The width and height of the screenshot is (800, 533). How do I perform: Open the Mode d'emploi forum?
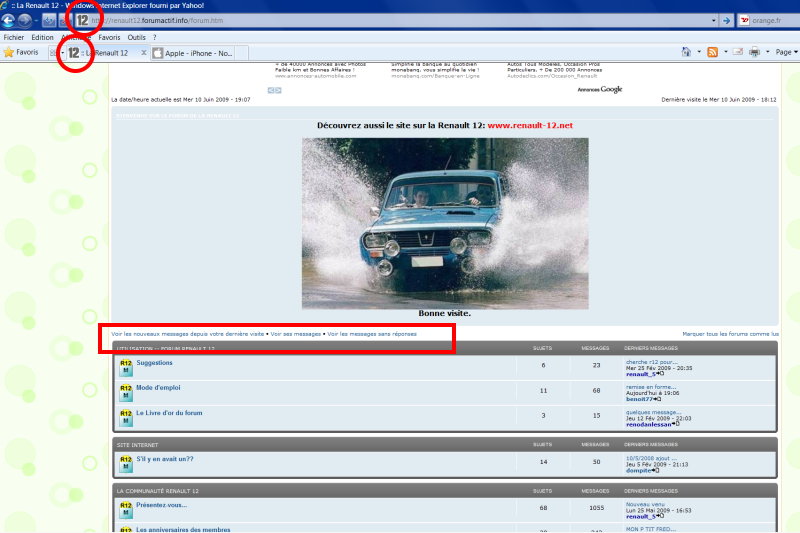pos(158,388)
